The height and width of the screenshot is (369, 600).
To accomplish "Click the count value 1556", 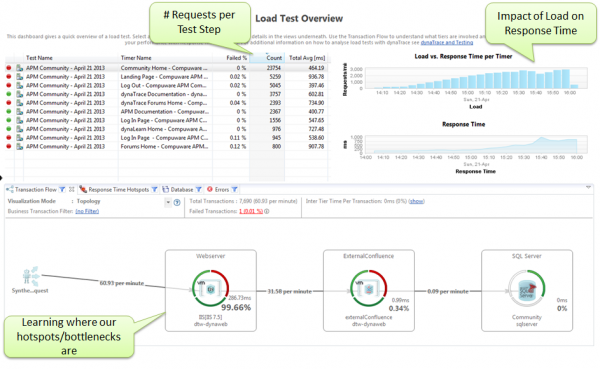I will [x=275, y=120].
